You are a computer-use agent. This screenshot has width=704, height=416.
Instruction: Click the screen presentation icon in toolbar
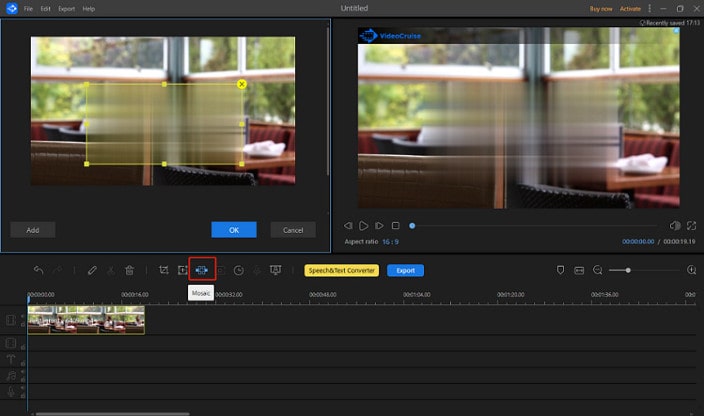click(x=275, y=270)
